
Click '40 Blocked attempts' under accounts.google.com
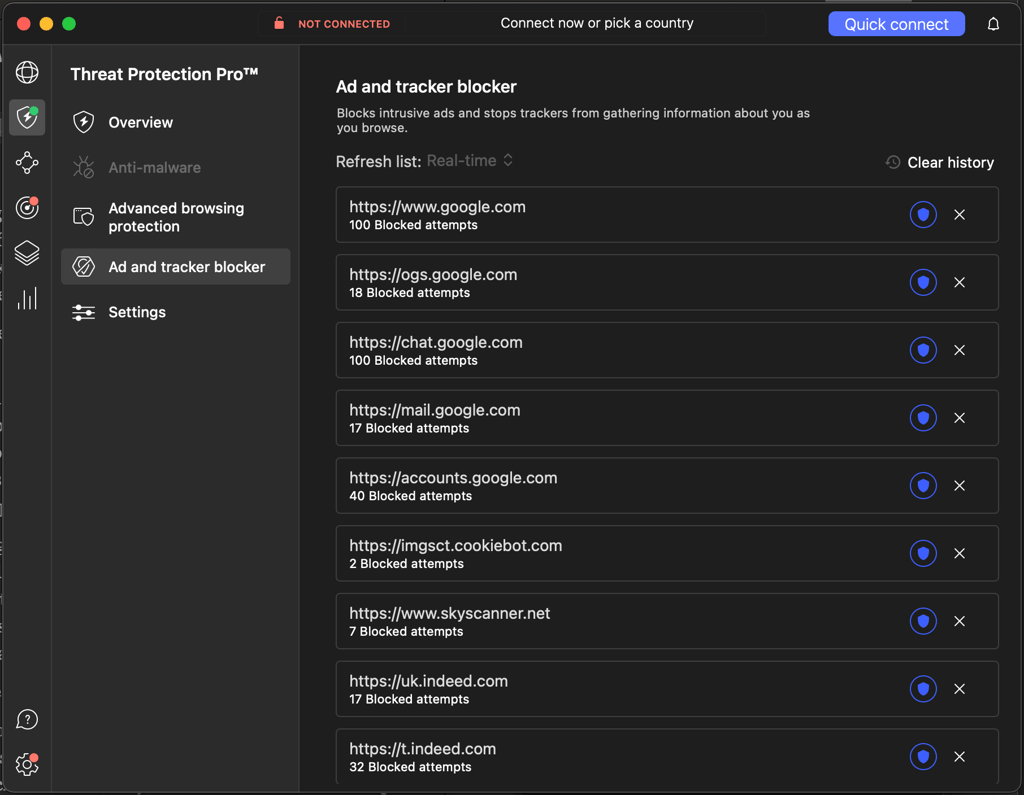pyautogui.click(x=410, y=496)
